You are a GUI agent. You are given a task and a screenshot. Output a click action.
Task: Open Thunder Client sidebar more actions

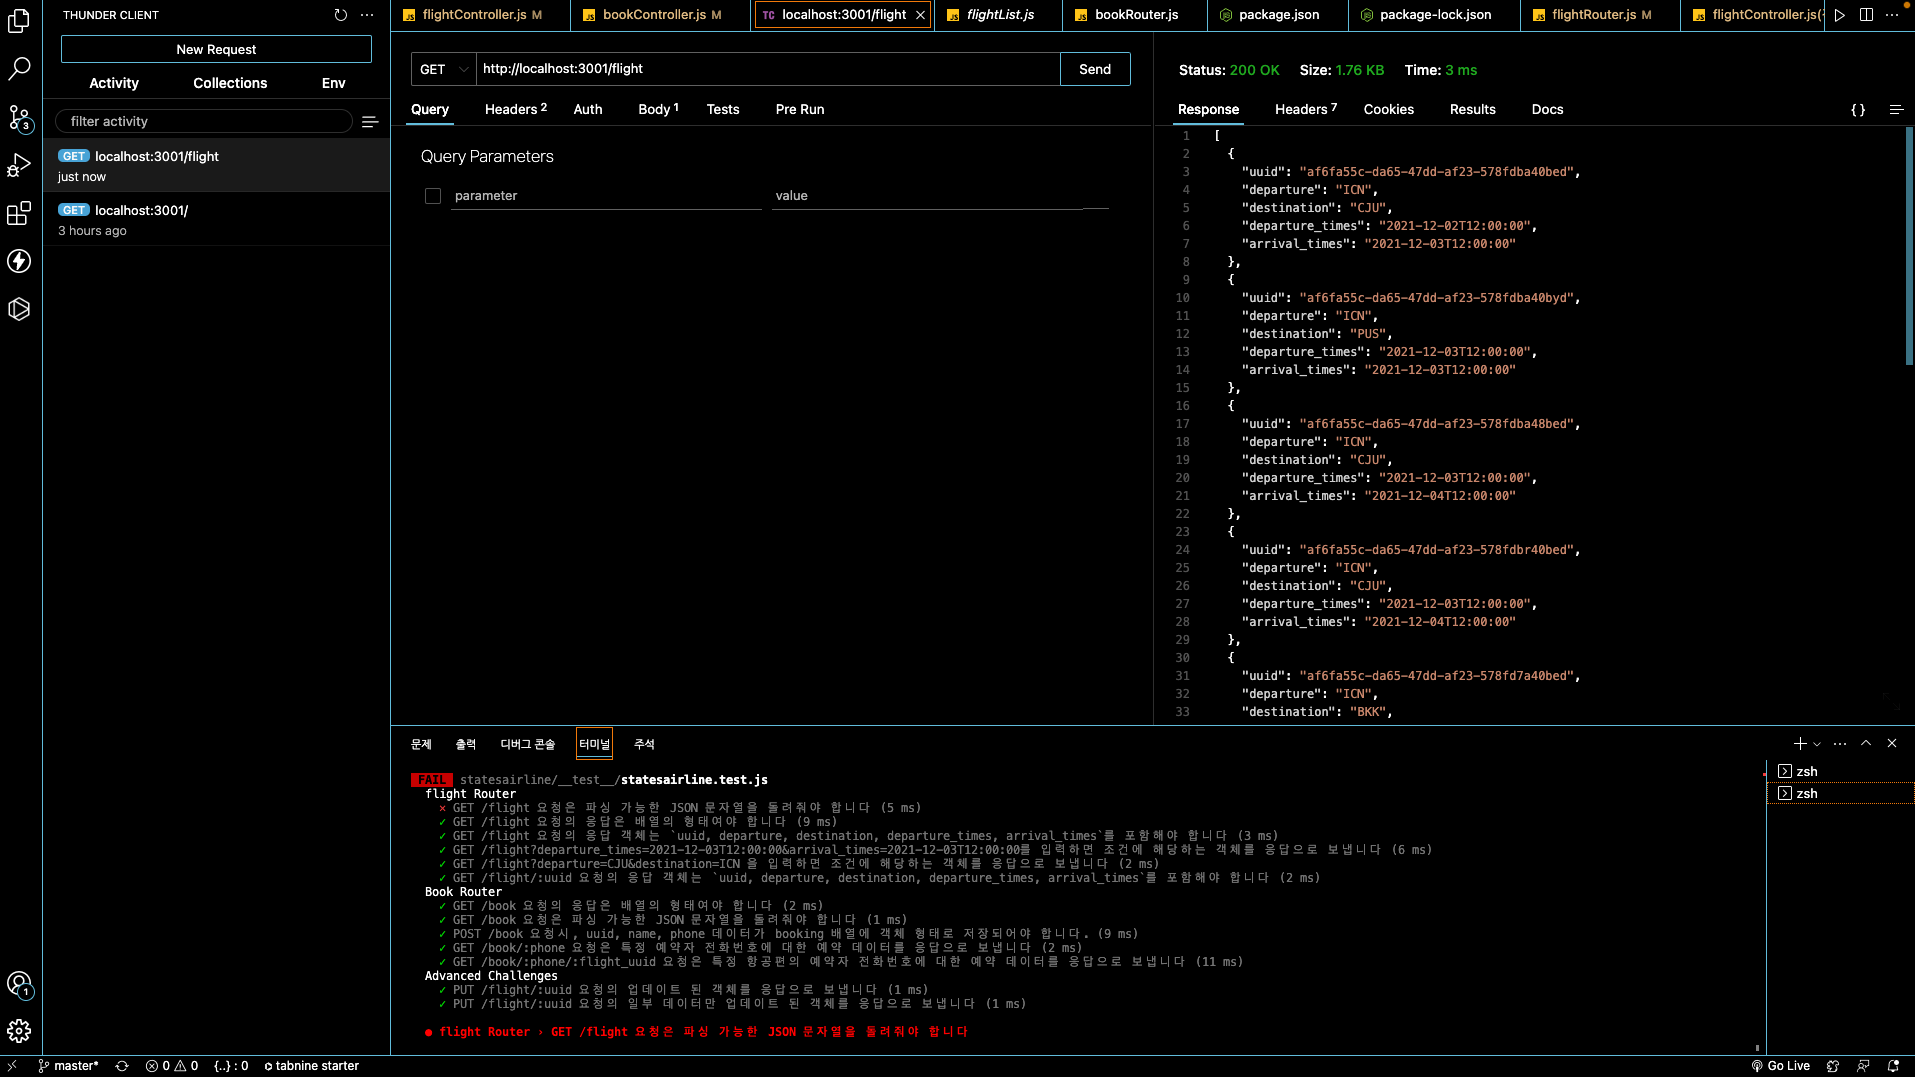tap(367, 15)
